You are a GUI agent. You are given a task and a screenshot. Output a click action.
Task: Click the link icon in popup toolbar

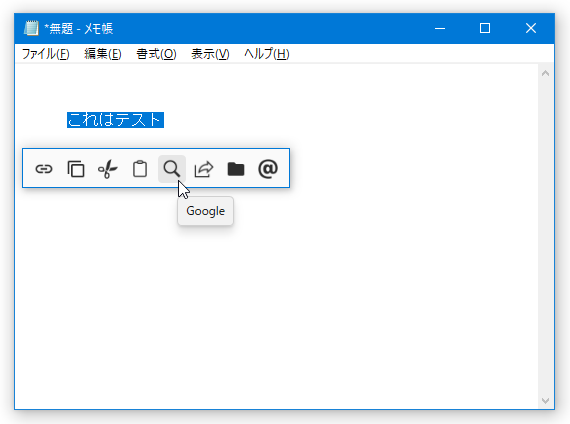[44, 169]
